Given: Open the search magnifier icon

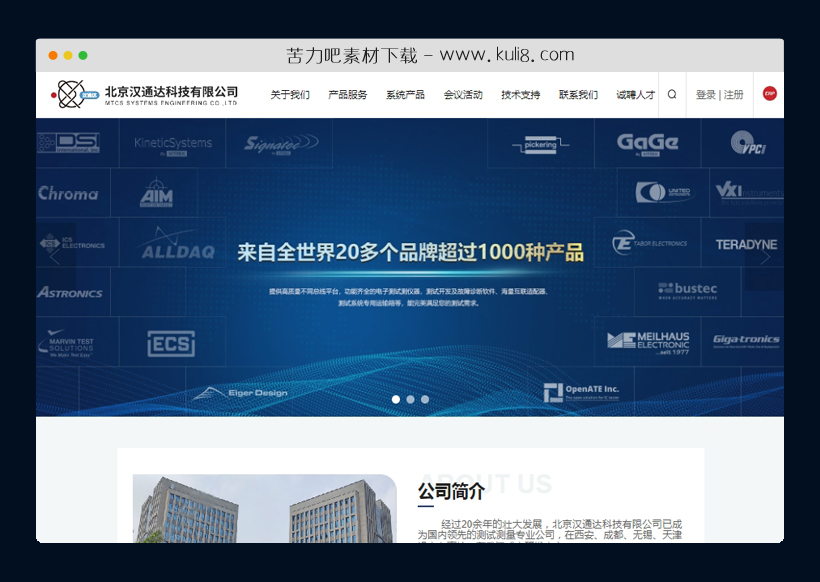Looking at the screenshot, I should pyautogui.click(x=672, y=95).
